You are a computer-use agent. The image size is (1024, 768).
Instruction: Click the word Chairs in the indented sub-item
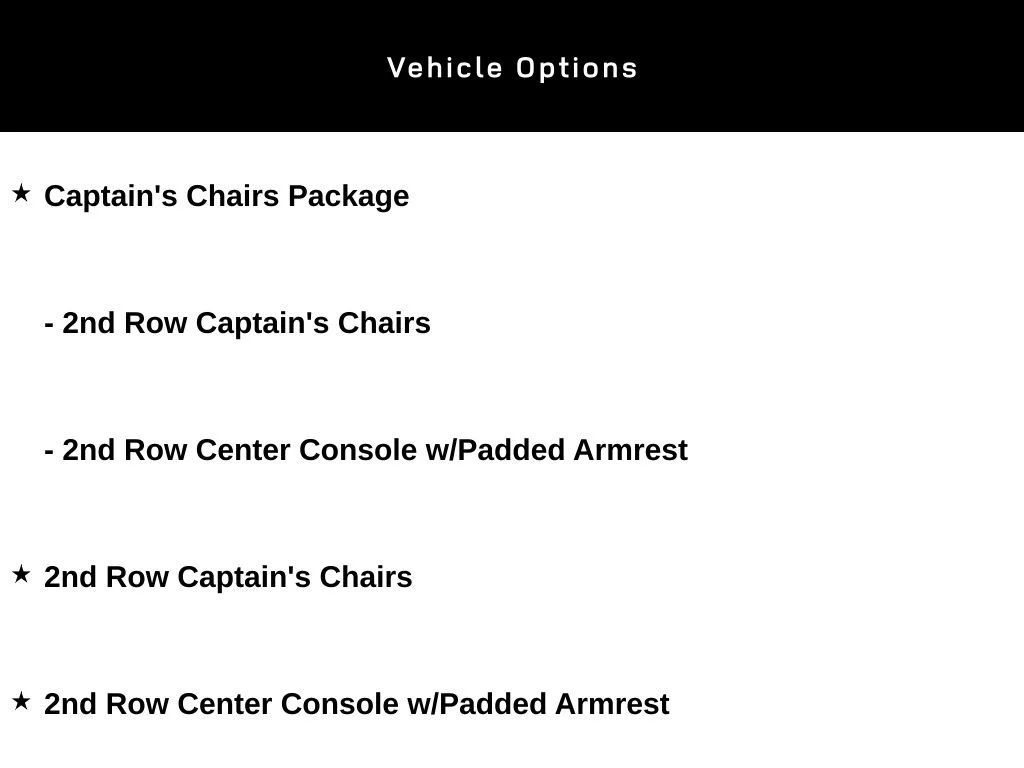point(384,323)
